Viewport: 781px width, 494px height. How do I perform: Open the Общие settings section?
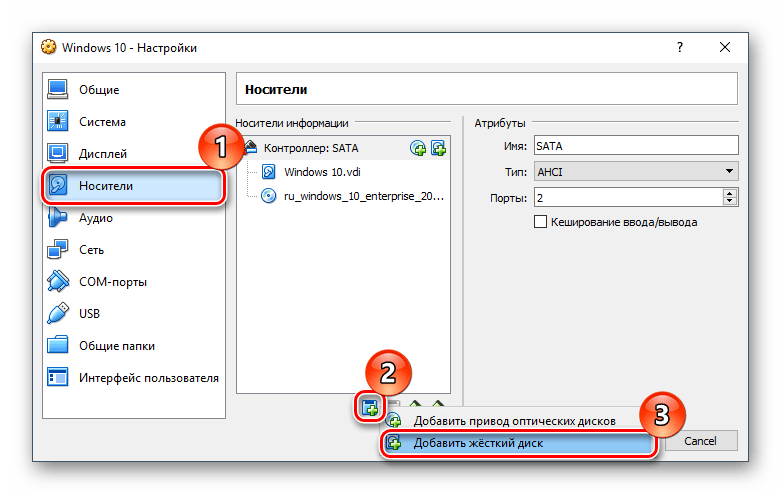(133, 90)
